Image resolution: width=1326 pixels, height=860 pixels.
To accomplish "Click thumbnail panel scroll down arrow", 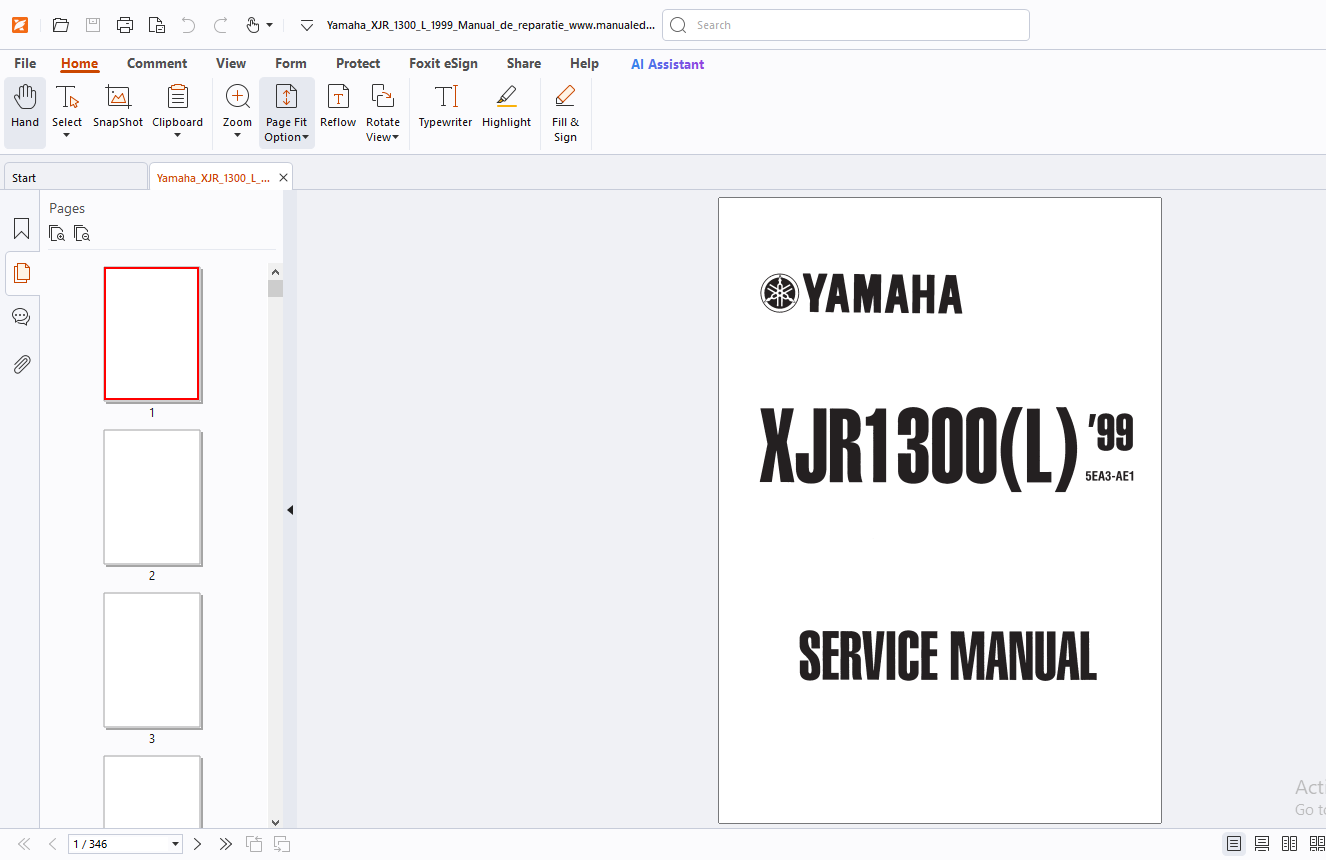I will (x=275, y=821).
